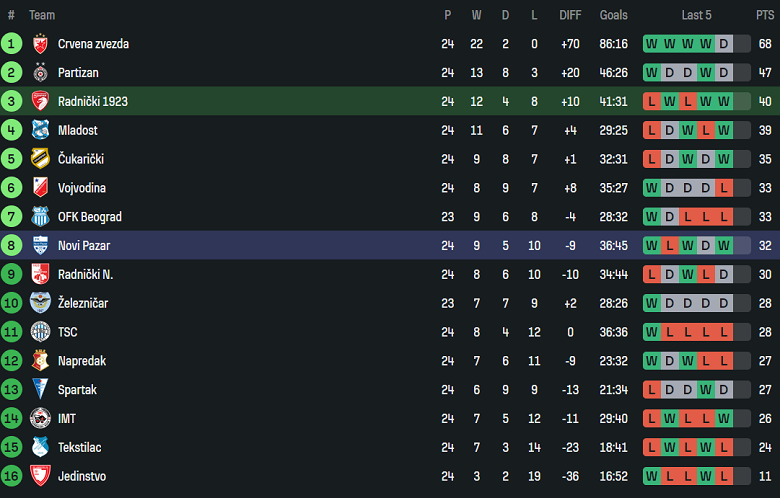This screenshot has height=498, width=780.
Task: Click the Partizan club crest
Action: point(40,73)
